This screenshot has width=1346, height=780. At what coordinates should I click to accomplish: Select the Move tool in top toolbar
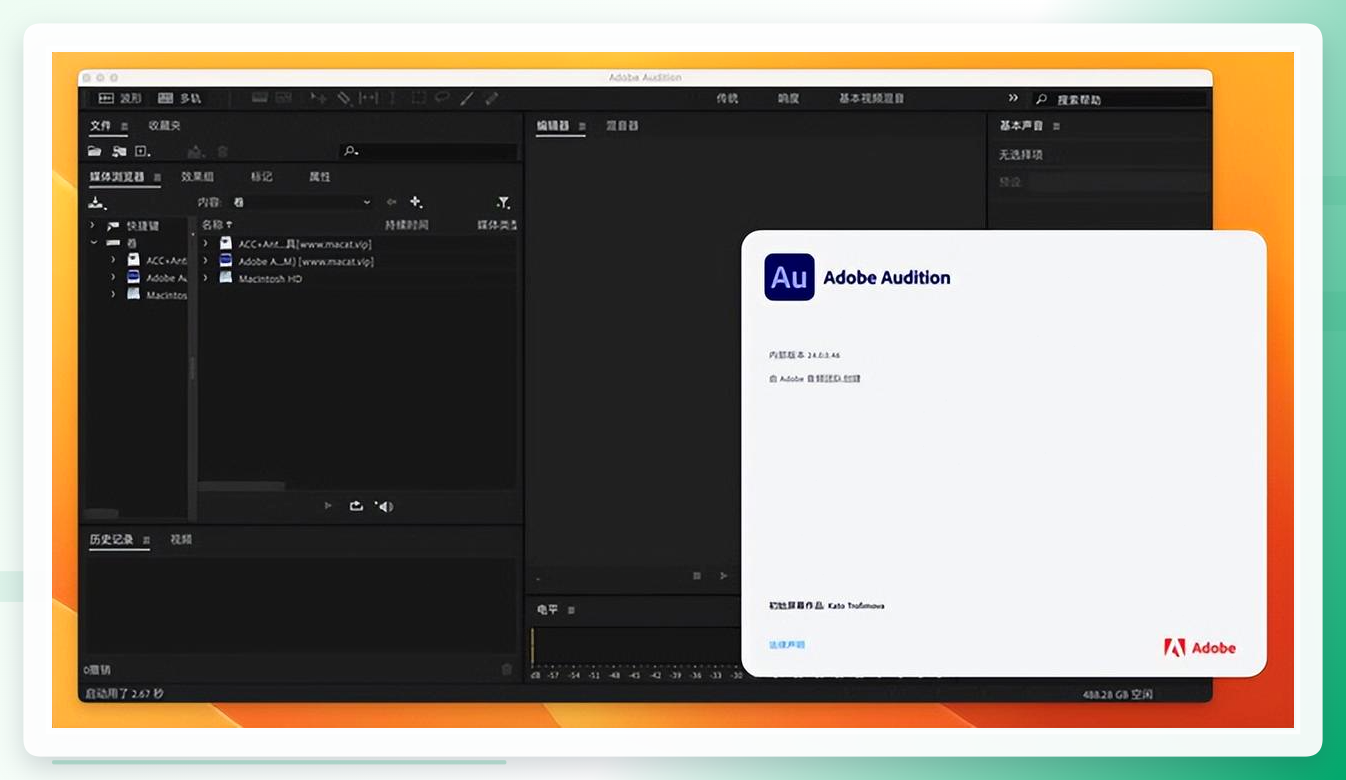[319, 98]
